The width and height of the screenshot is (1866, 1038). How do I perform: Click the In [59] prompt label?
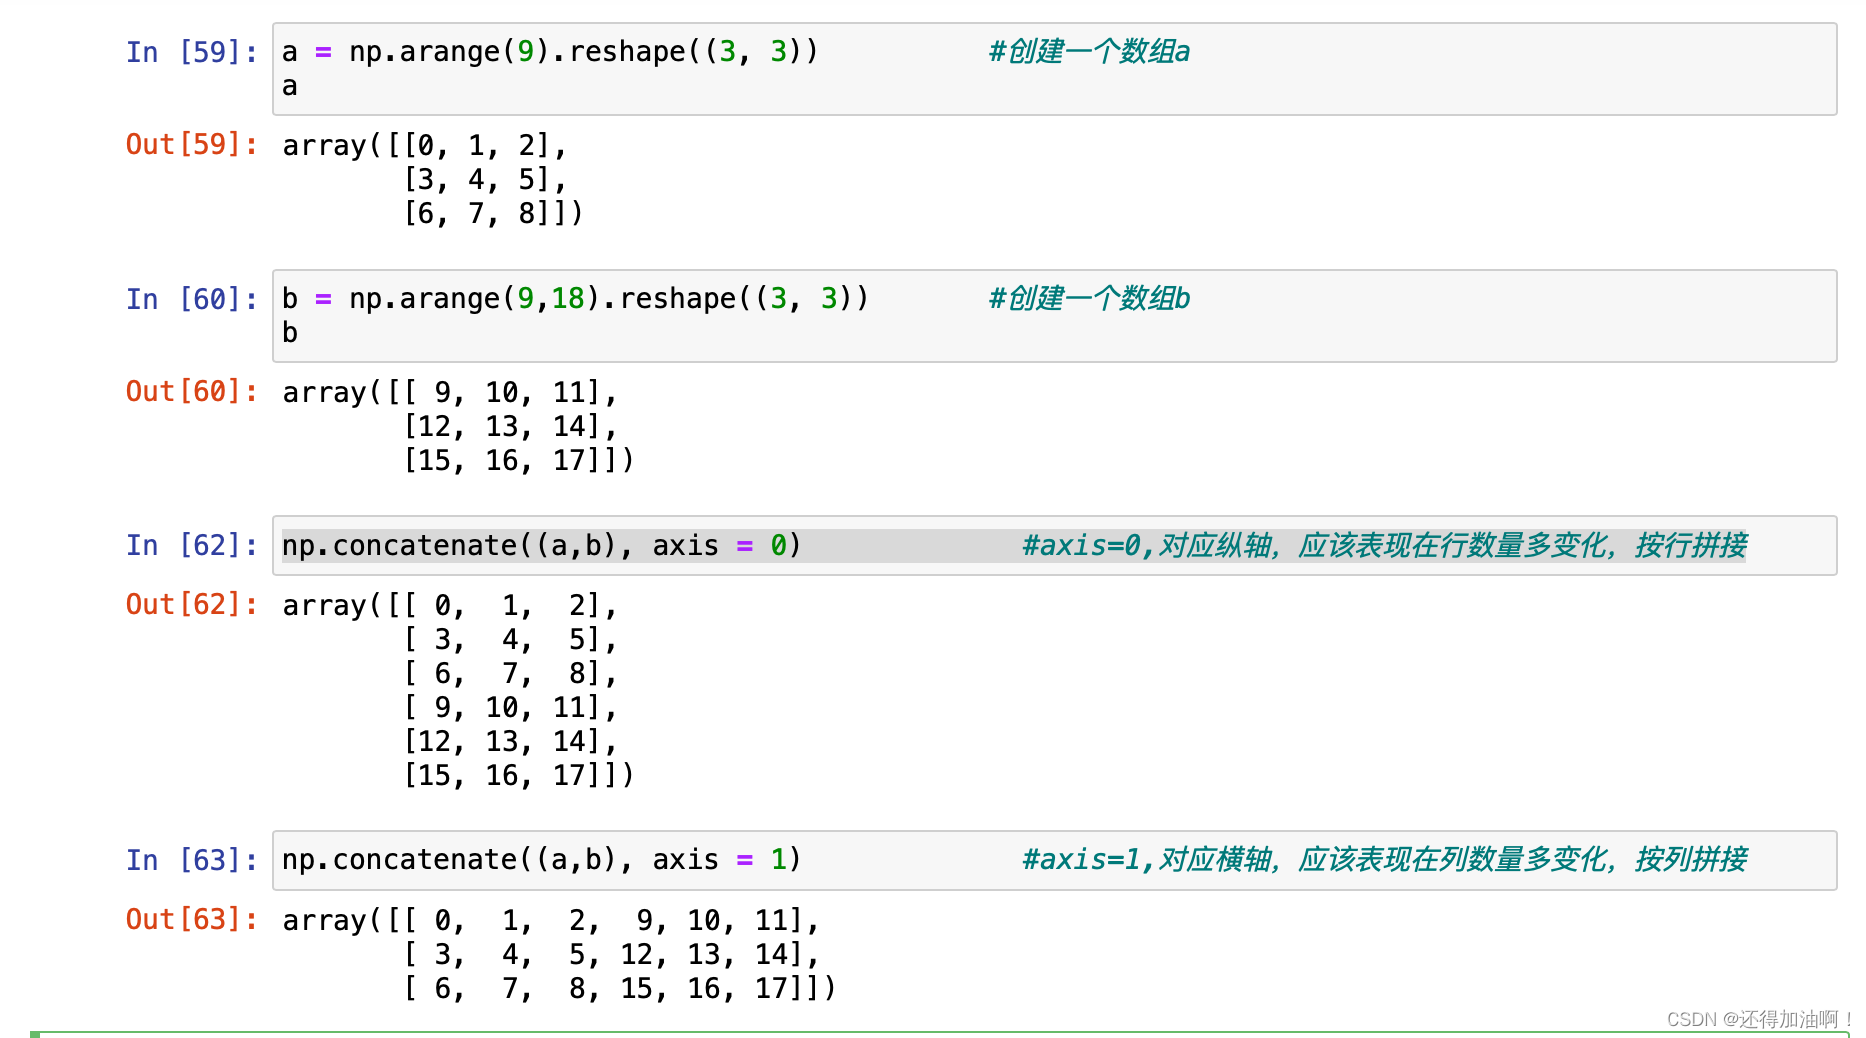point(190,52)
